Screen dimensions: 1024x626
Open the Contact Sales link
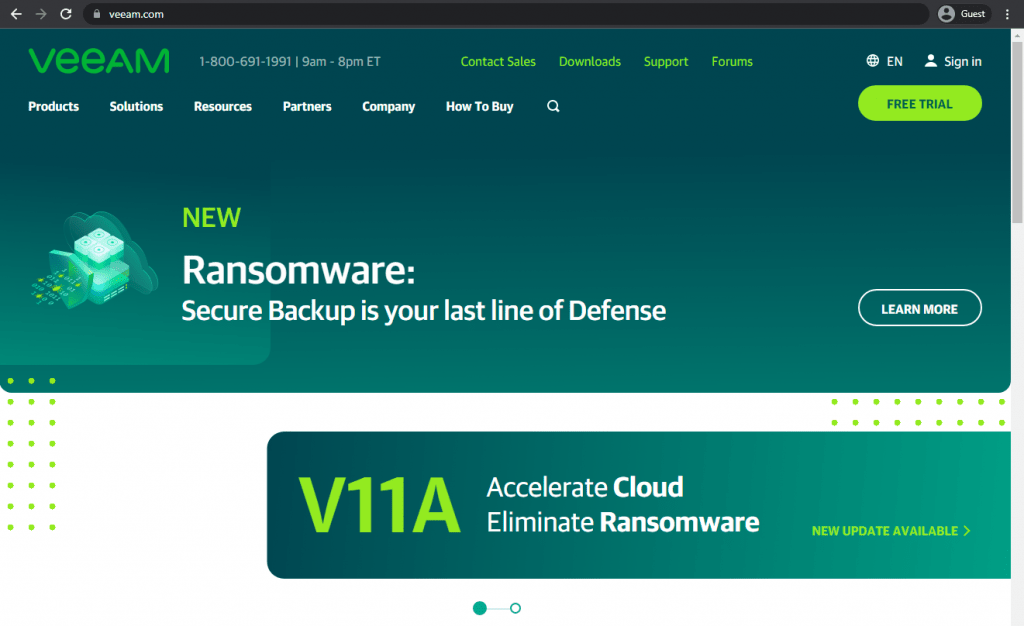(x=498, y=61)
